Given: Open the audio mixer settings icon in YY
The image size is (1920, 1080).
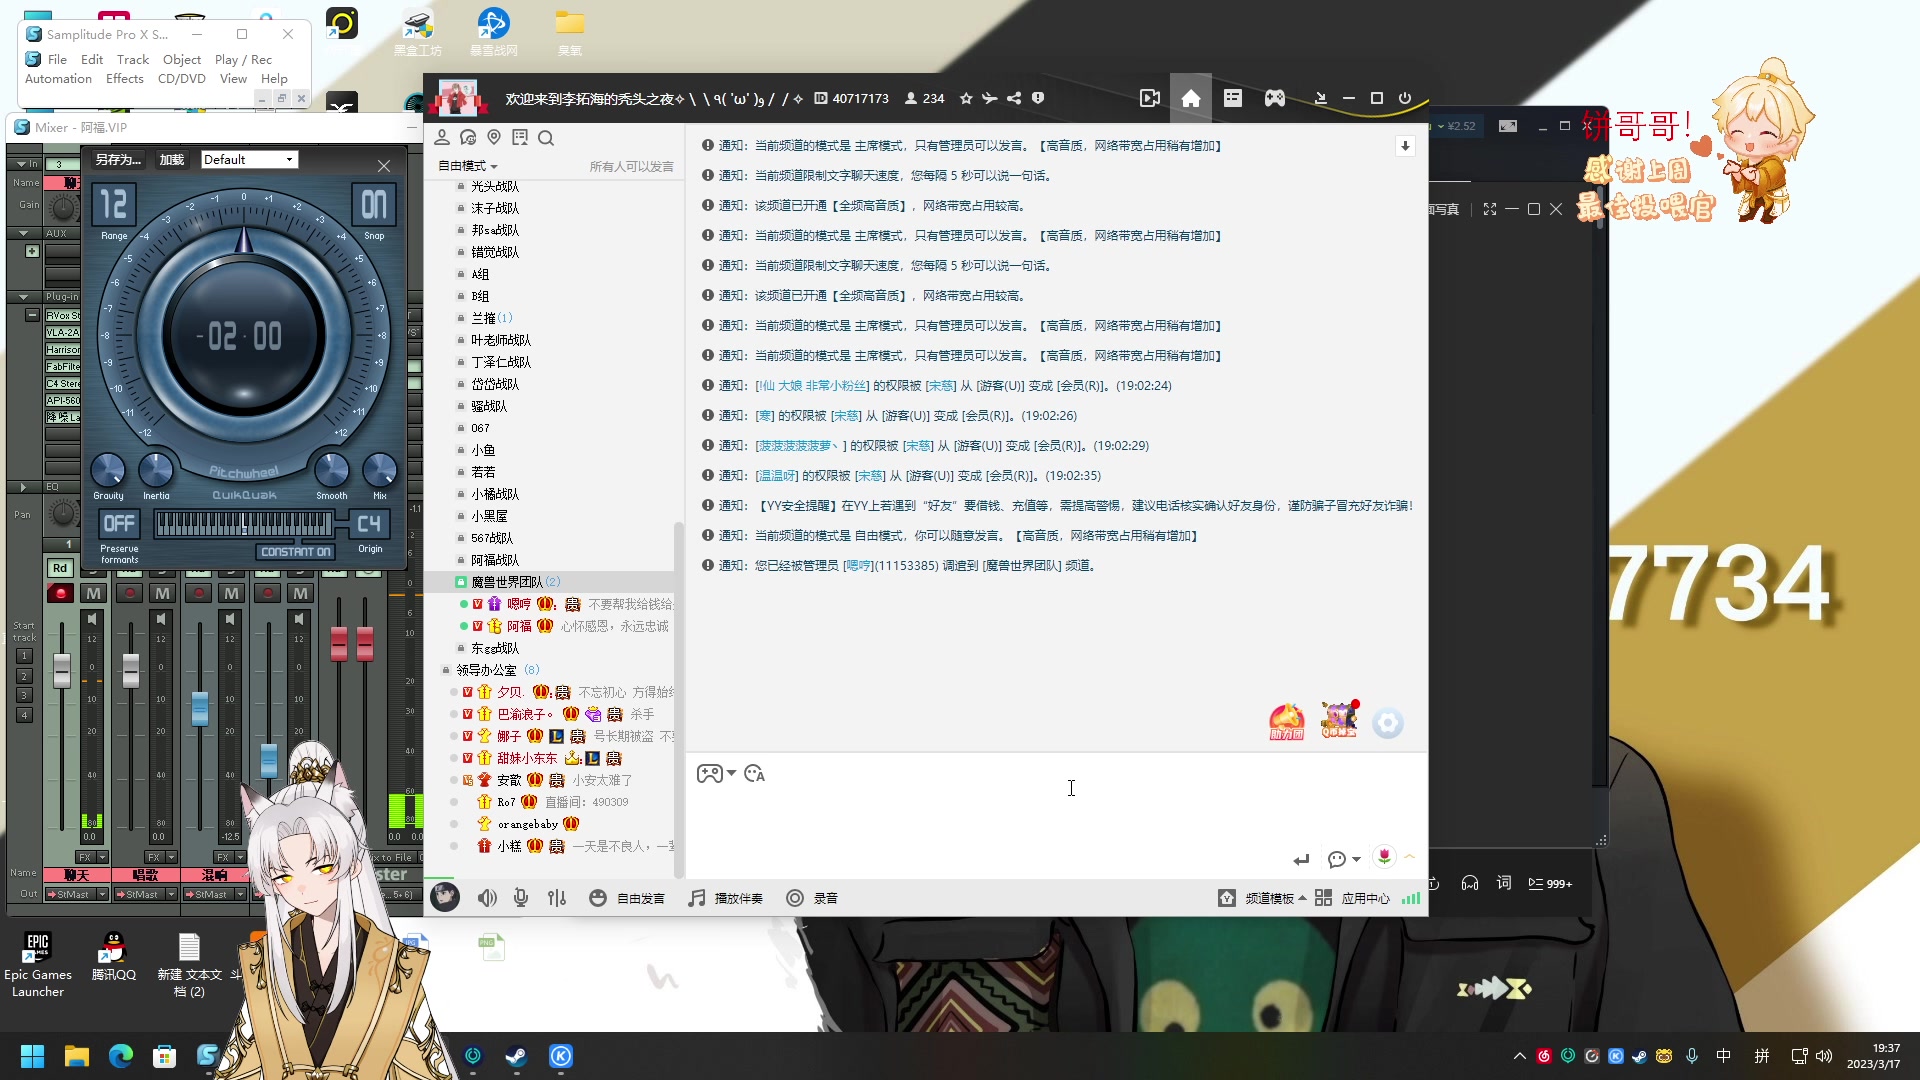Looking at the screenshot, I should point(557,898).
